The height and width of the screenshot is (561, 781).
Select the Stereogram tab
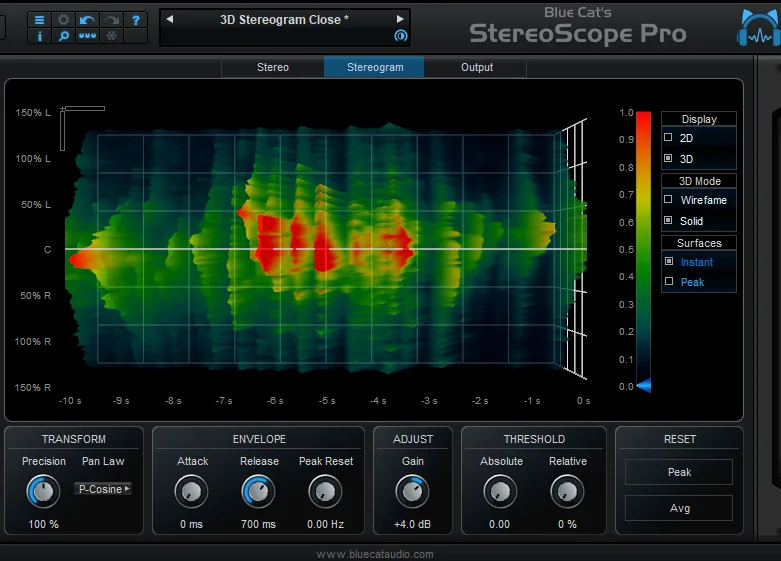[x=375, y=67]
